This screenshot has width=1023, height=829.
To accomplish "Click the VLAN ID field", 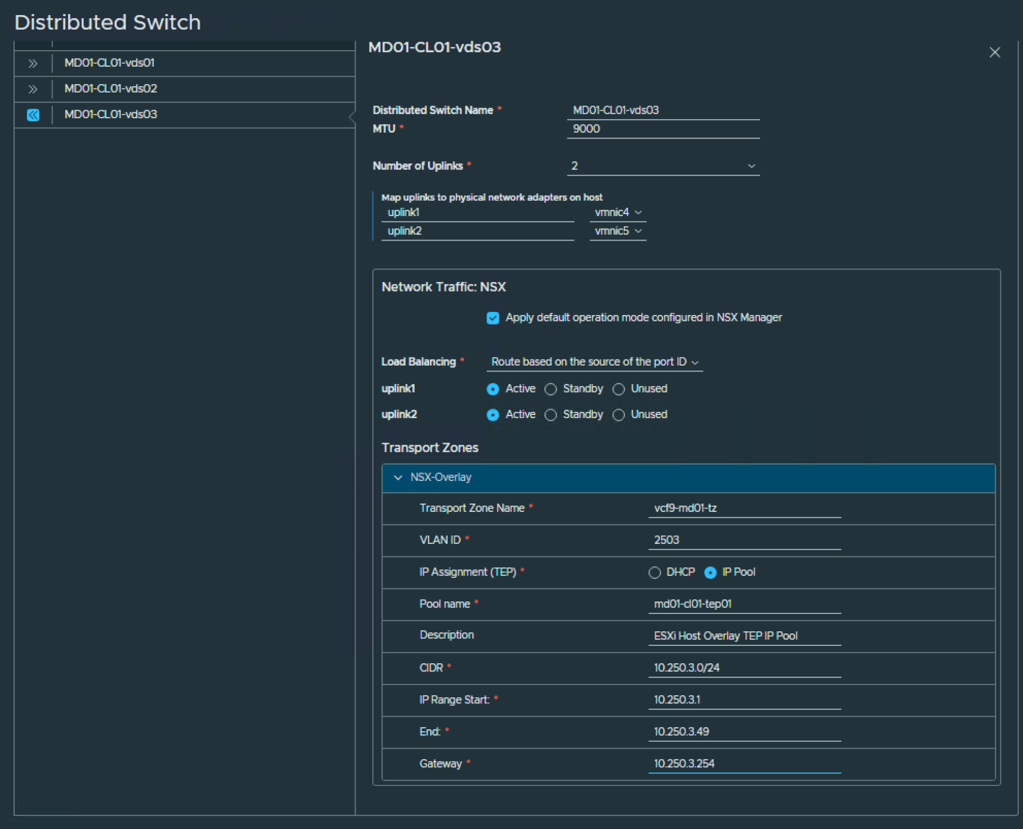I will coord(744,540).
